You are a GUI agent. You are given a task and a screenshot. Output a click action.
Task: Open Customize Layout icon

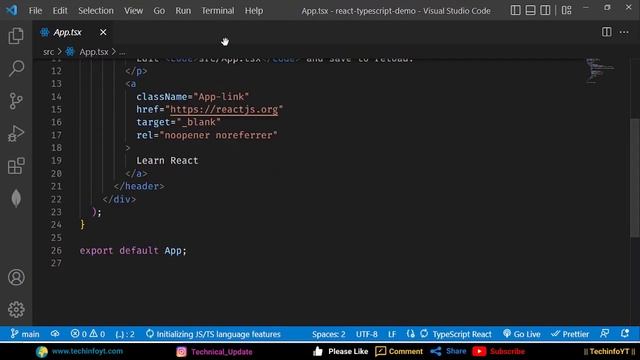pos(567,10)
